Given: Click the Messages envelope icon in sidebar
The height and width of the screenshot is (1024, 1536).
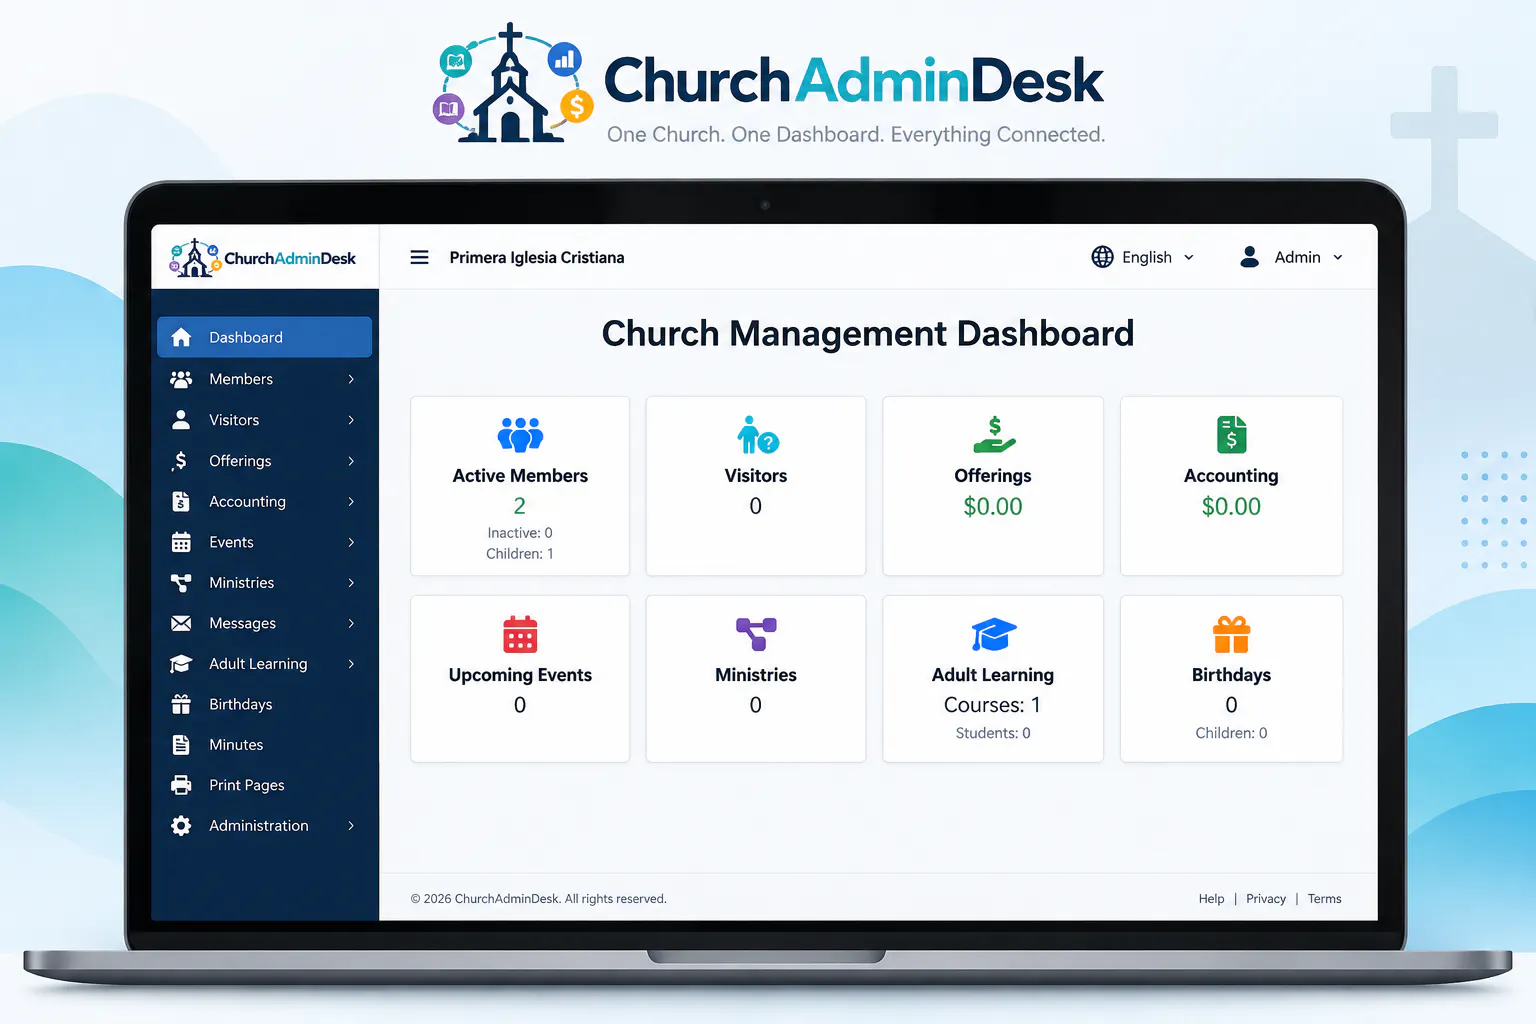Looking at the screenshot, I should tap(181, 623).
